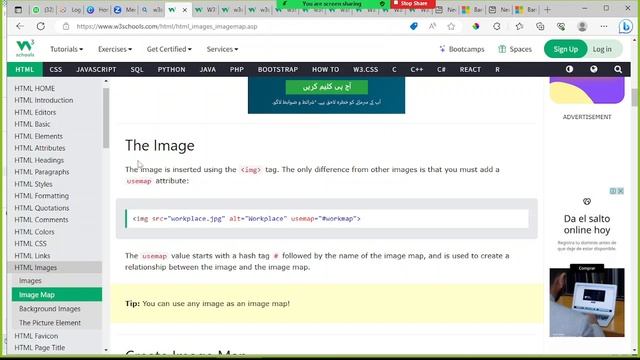Click the laptop advertisement image
Viewport: 640px width, 360px height.
587,302
